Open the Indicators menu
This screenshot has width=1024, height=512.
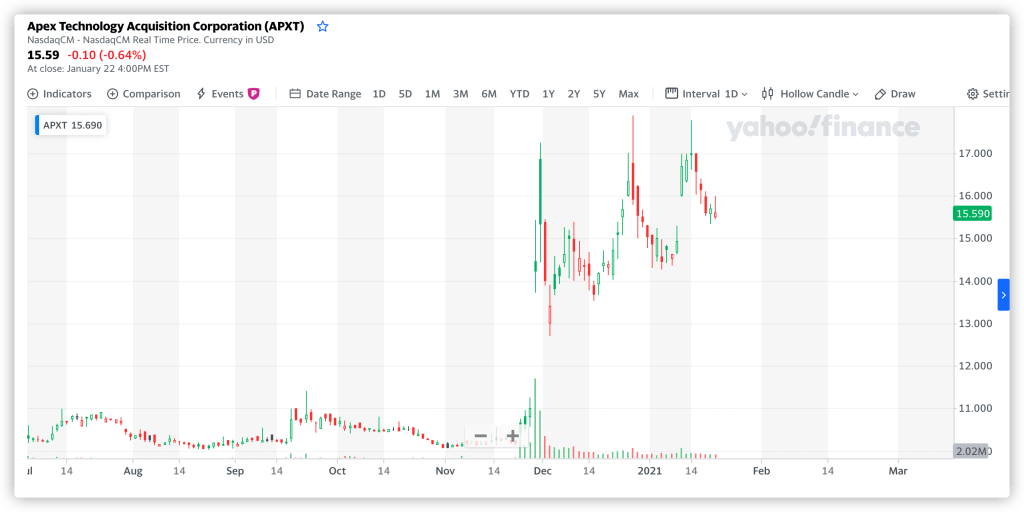[59, 94]
